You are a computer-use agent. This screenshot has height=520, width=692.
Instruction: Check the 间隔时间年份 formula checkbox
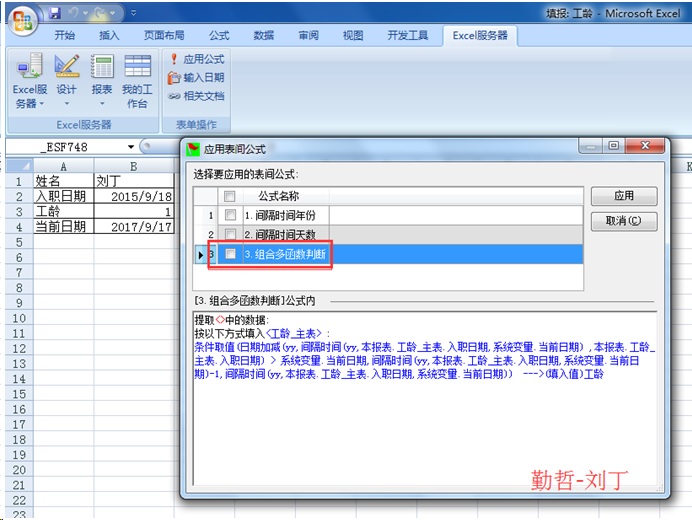pyautogui.click(x=230, y=215)
